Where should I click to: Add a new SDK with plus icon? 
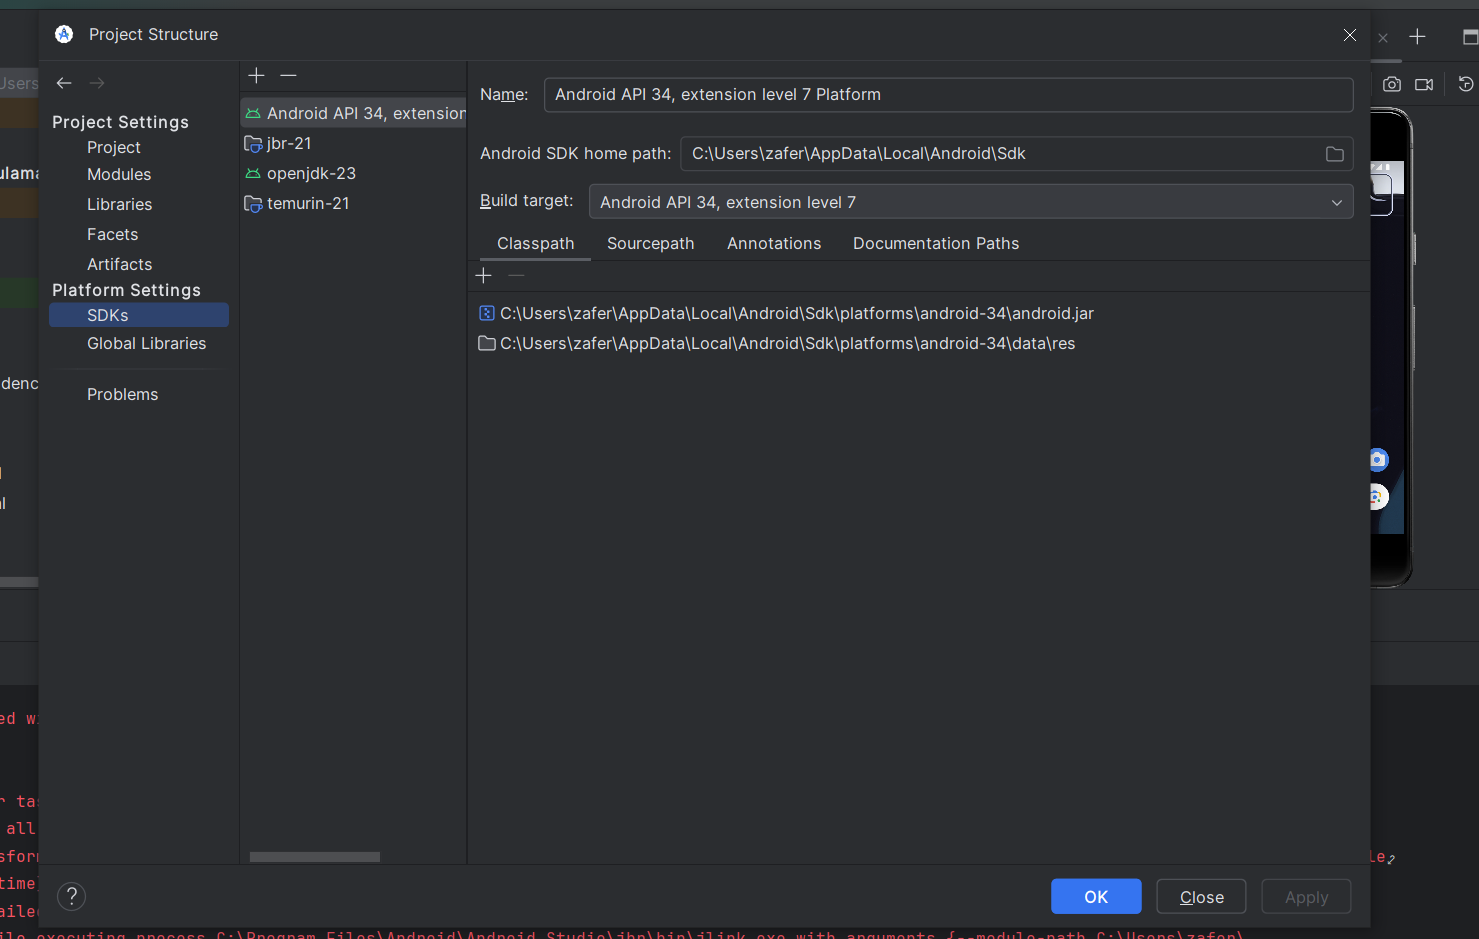(256, 75)
